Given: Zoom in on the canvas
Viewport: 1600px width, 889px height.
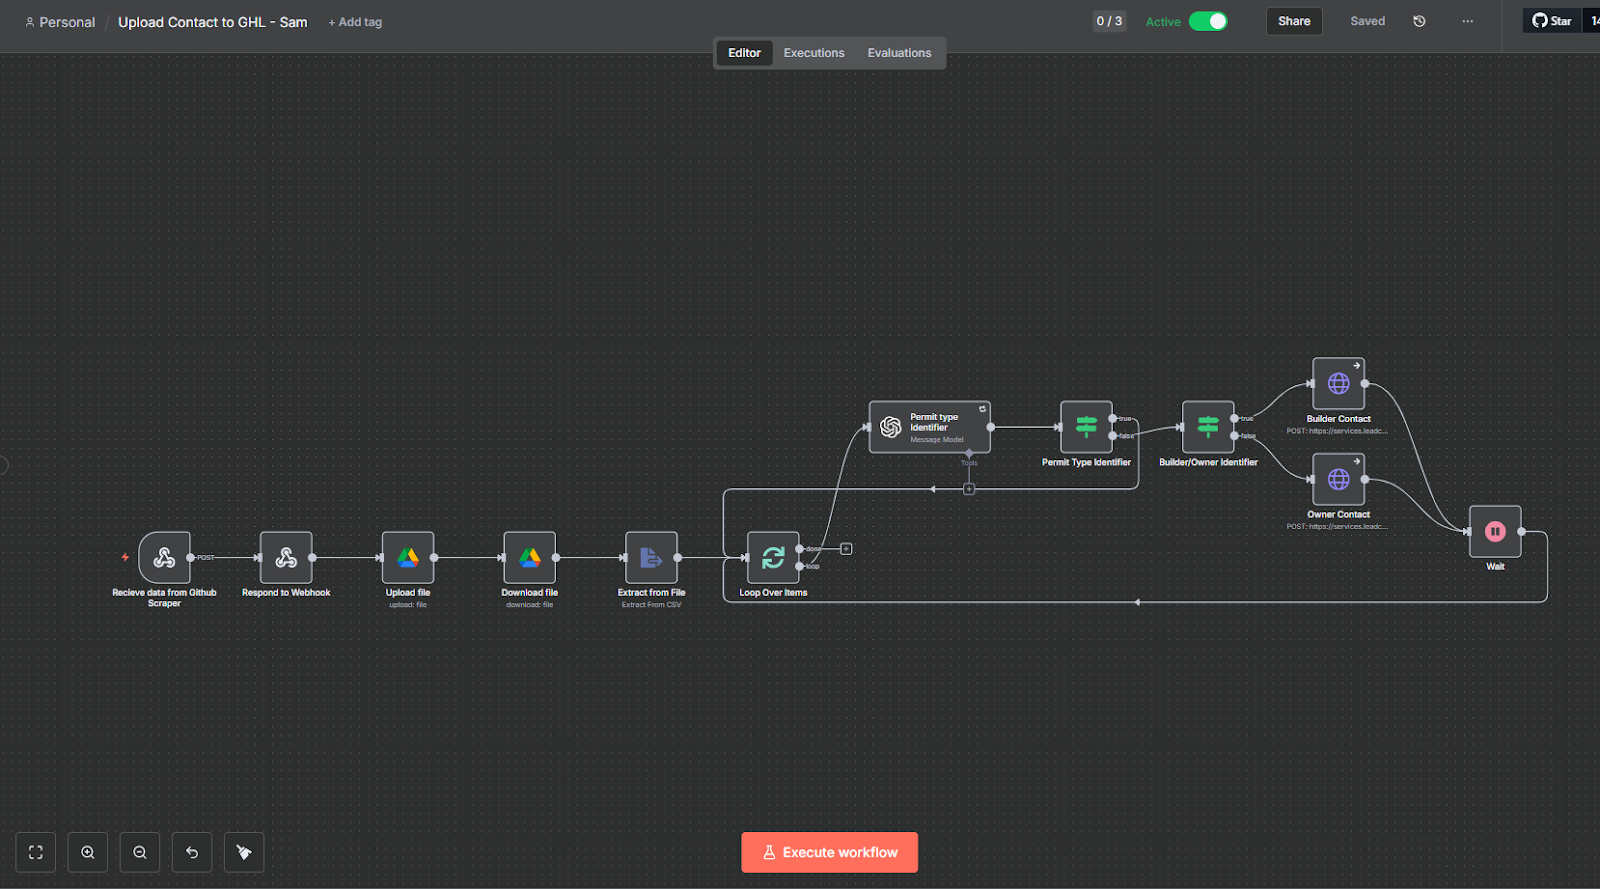Looking at the screenshot, I should pyautogui.click(x=88, y=853).
